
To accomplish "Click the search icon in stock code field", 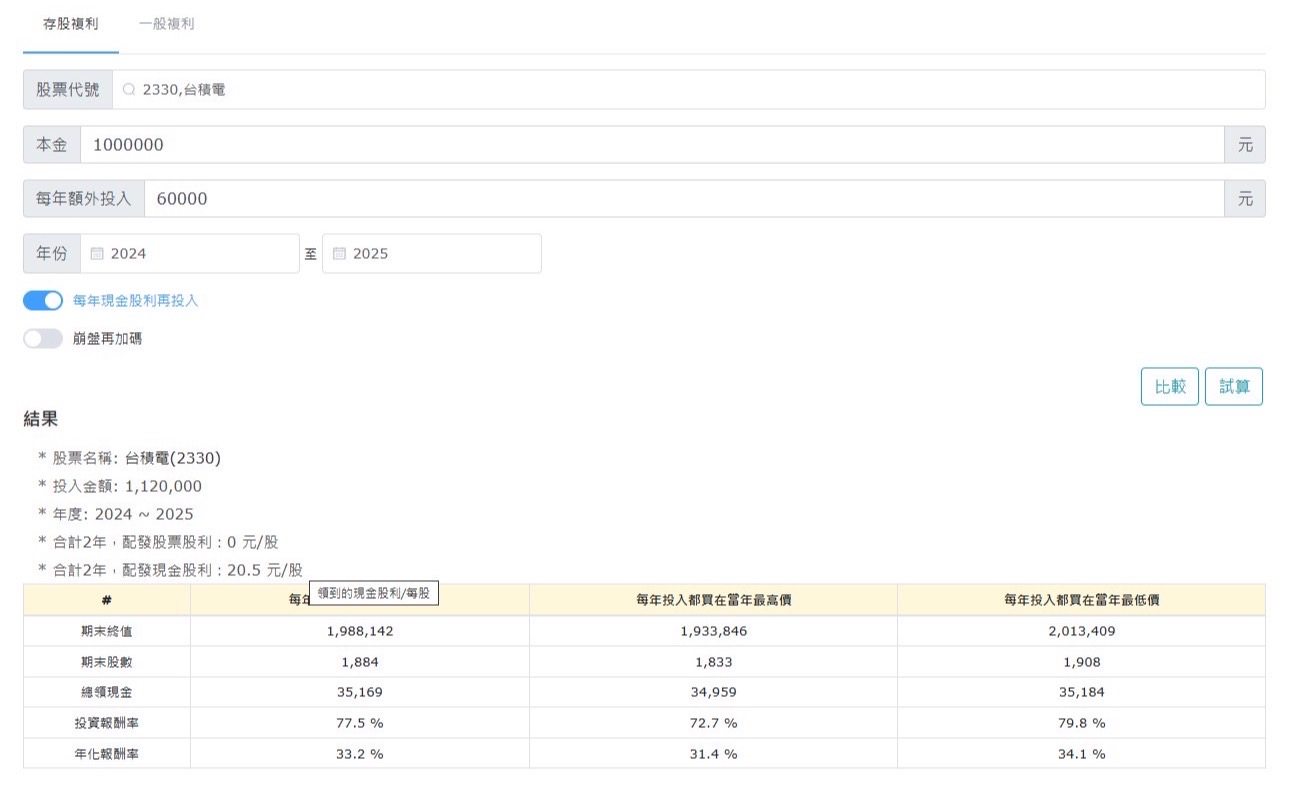I will pos(128,90).
